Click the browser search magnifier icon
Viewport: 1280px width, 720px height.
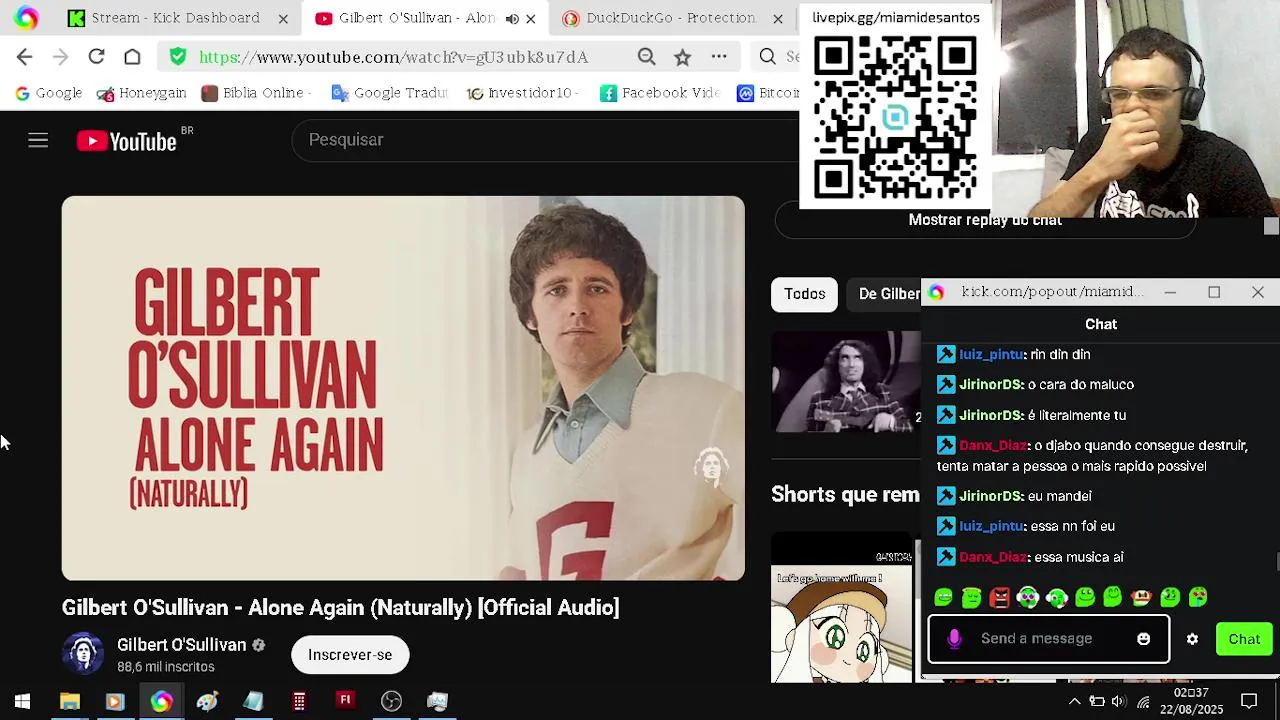pos(767,57)
